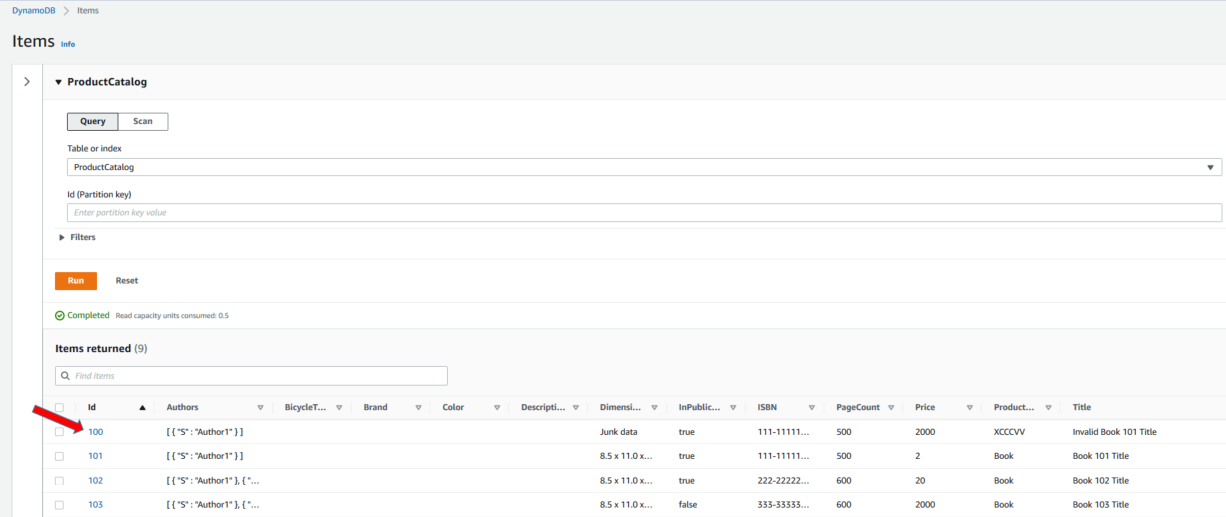
Task: Open item 101 link
Action: click(x=95, y=456)
